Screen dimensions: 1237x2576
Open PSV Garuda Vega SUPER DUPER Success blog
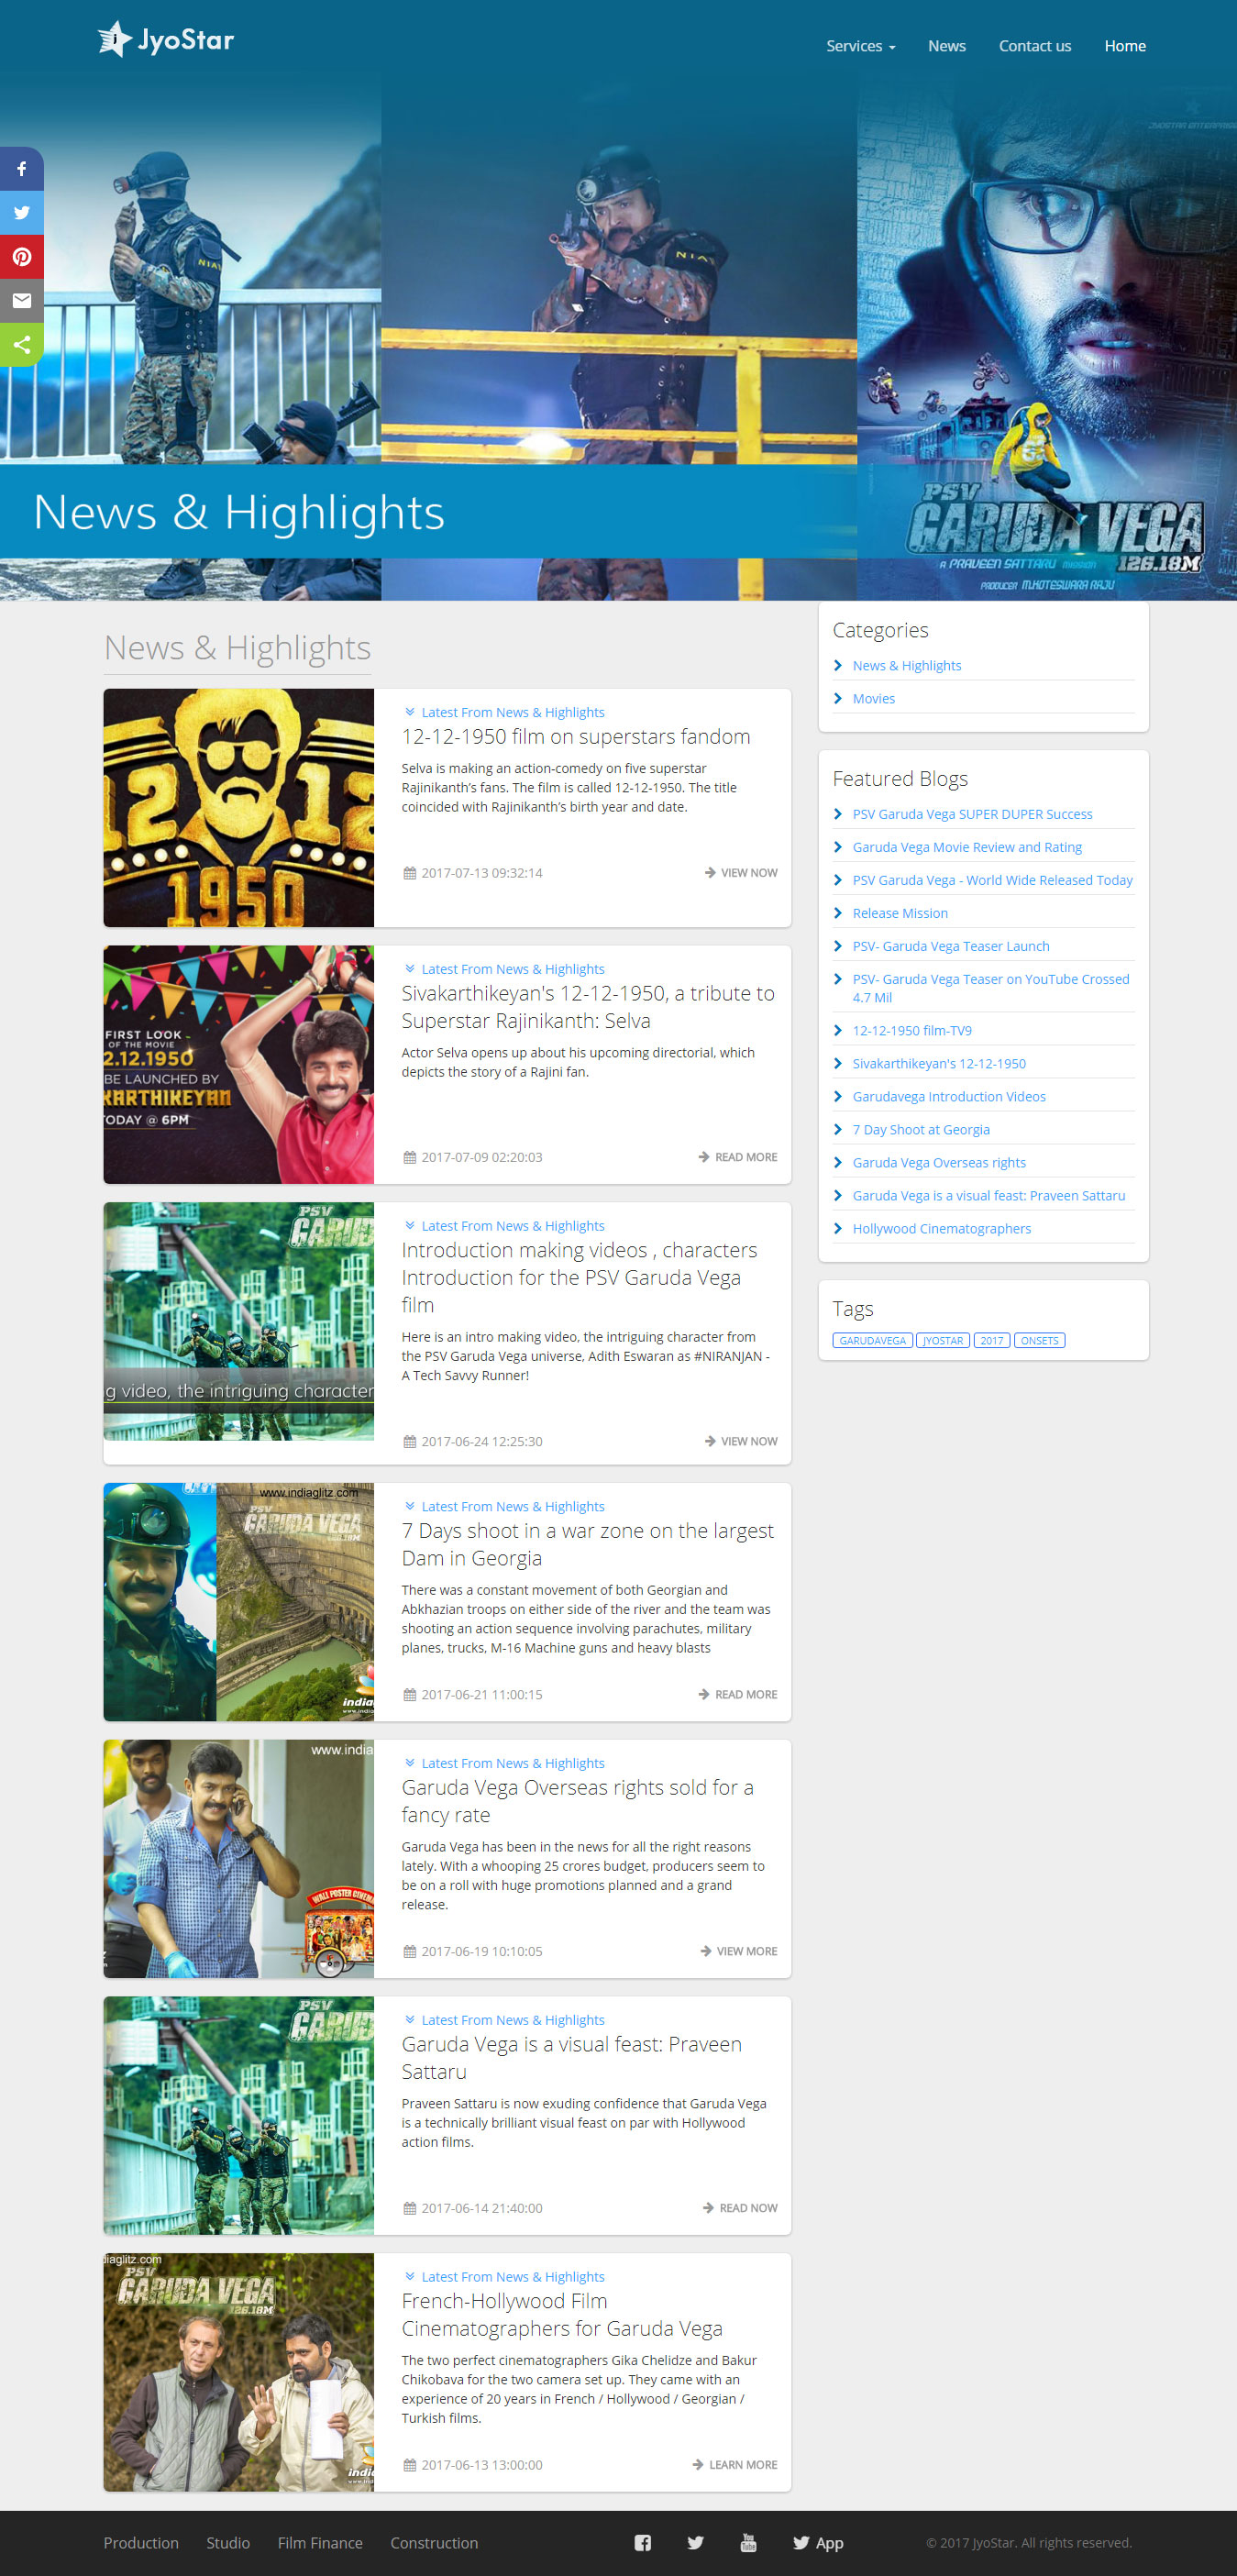pos(971,814)
